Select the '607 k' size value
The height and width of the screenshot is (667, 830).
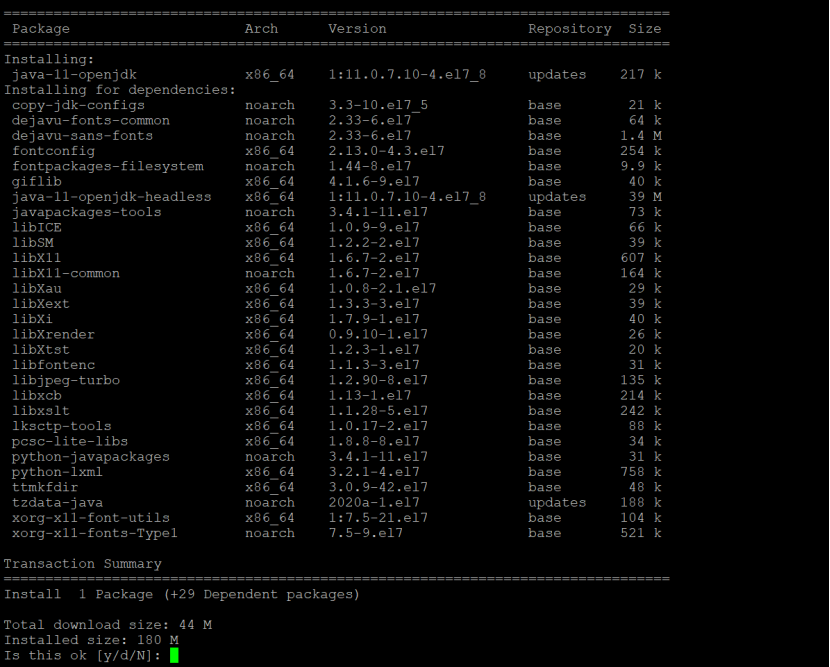[x=641, y=258]
